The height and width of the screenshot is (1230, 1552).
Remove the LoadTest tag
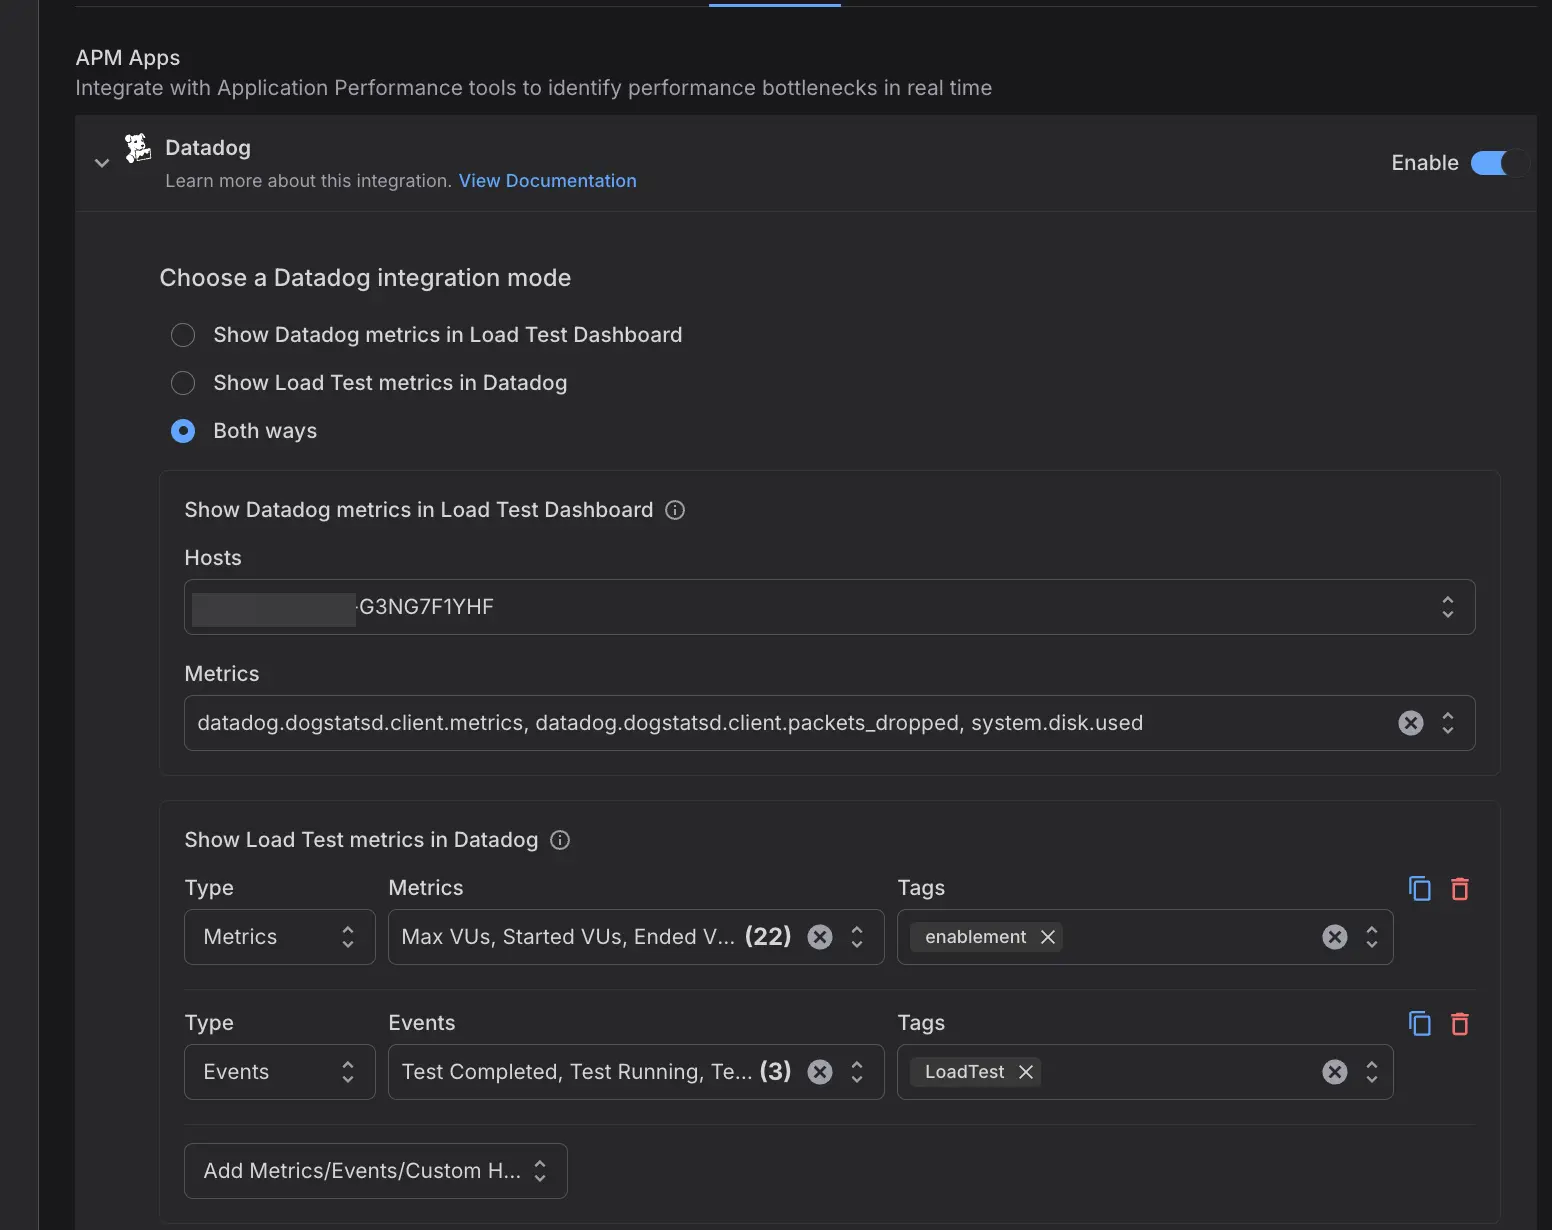point(1026,1072)
